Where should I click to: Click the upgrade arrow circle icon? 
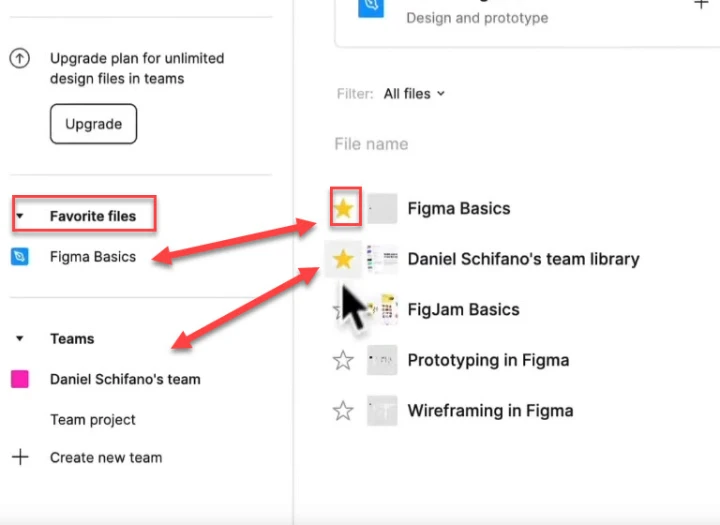[20, 59]
